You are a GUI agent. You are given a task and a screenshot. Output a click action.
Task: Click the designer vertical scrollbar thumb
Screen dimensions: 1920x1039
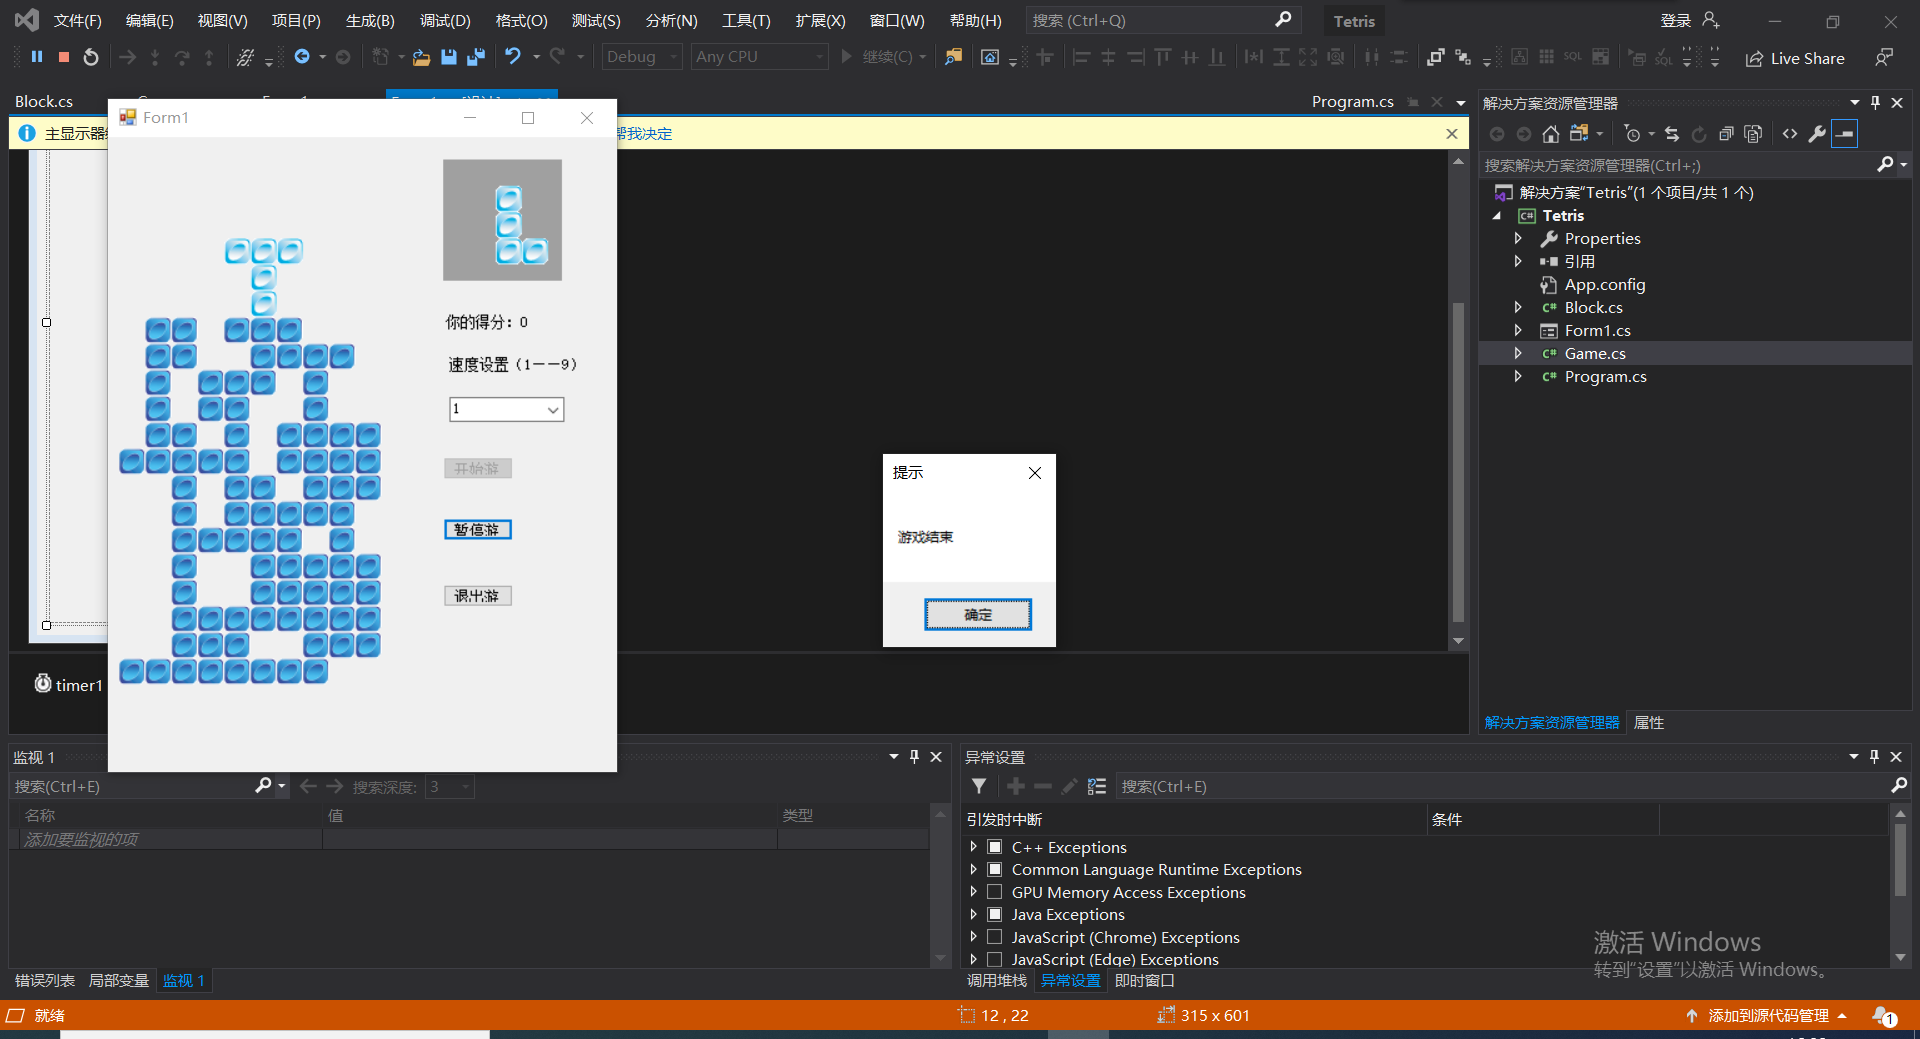pyautogui.click(x=1458, y=462)
